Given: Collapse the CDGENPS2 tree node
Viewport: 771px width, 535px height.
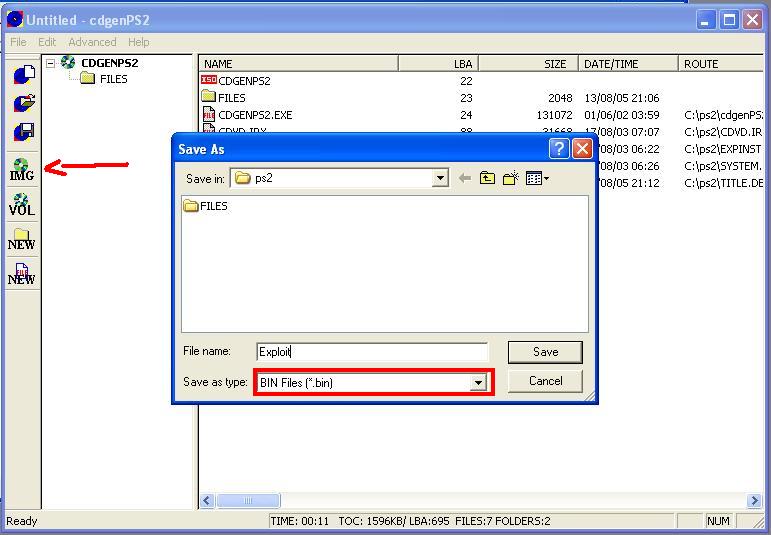Looking at the screenshot, I should (x=51, y=63).
